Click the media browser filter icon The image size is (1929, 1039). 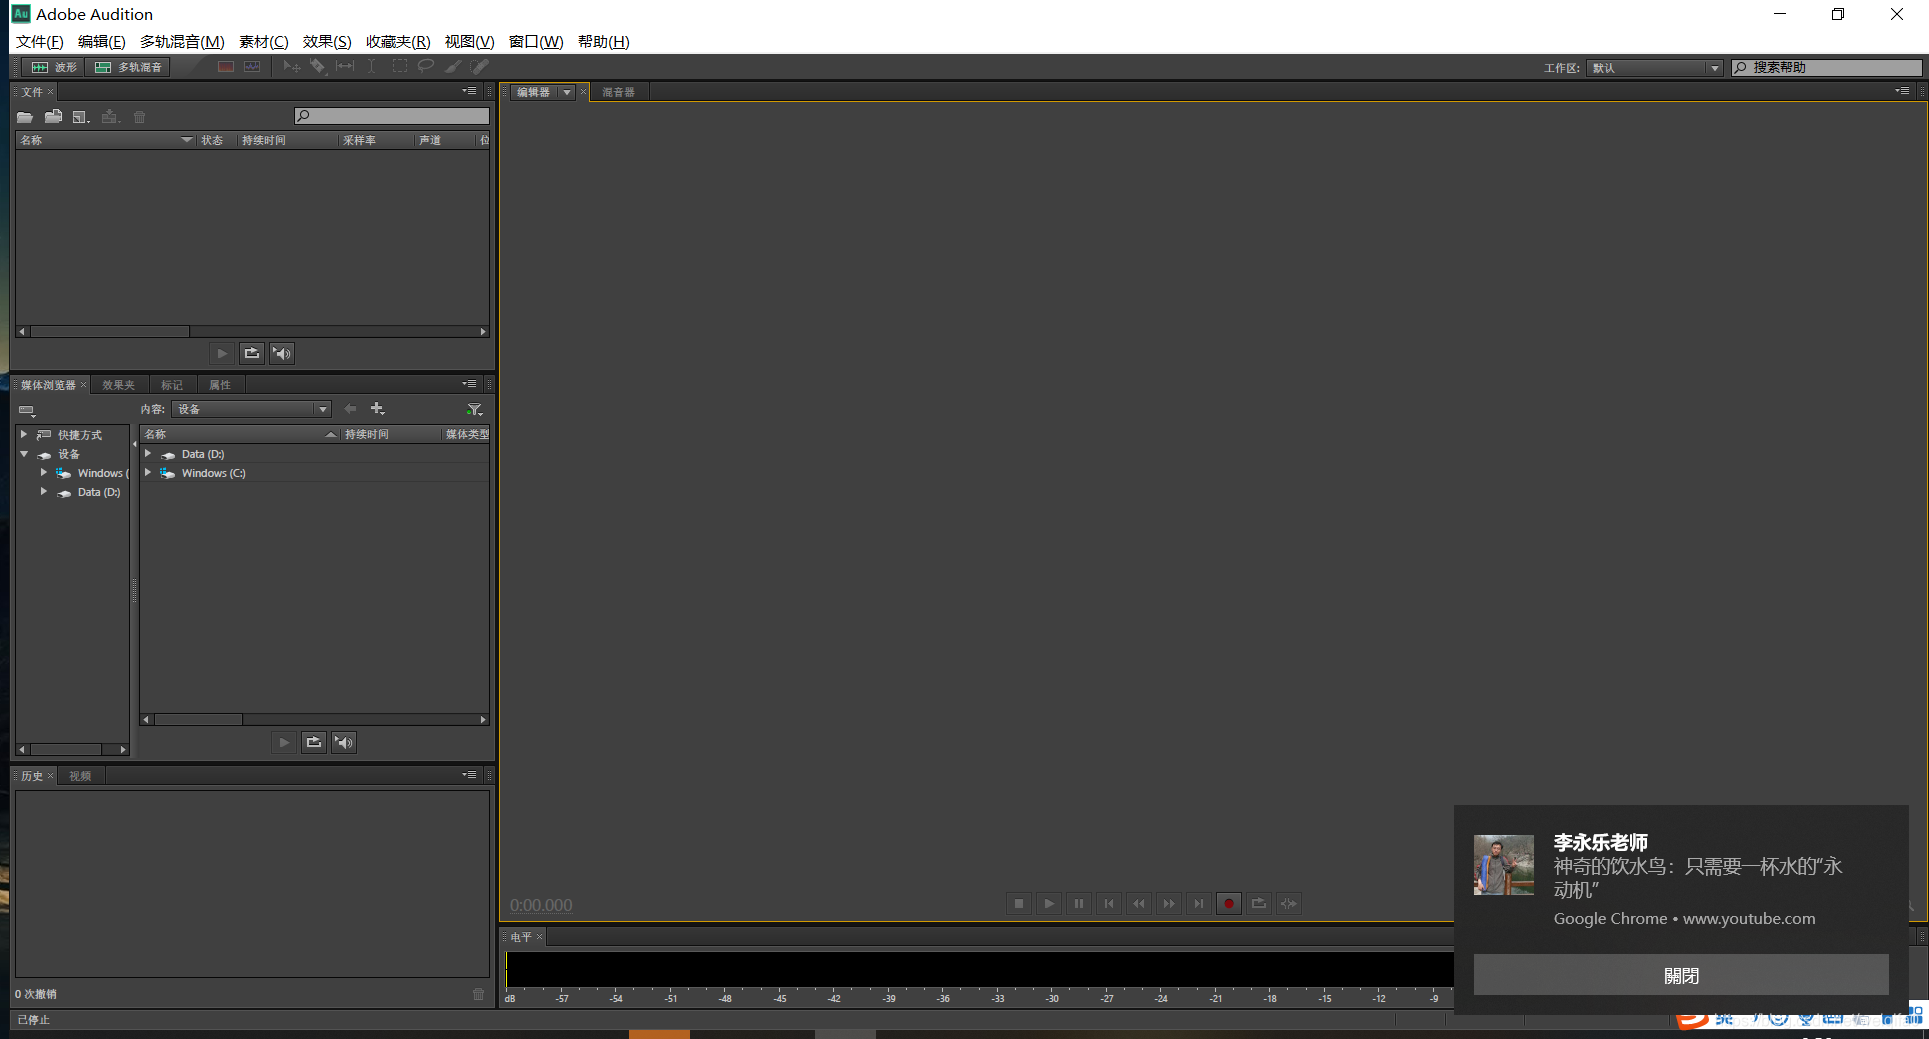475,408
